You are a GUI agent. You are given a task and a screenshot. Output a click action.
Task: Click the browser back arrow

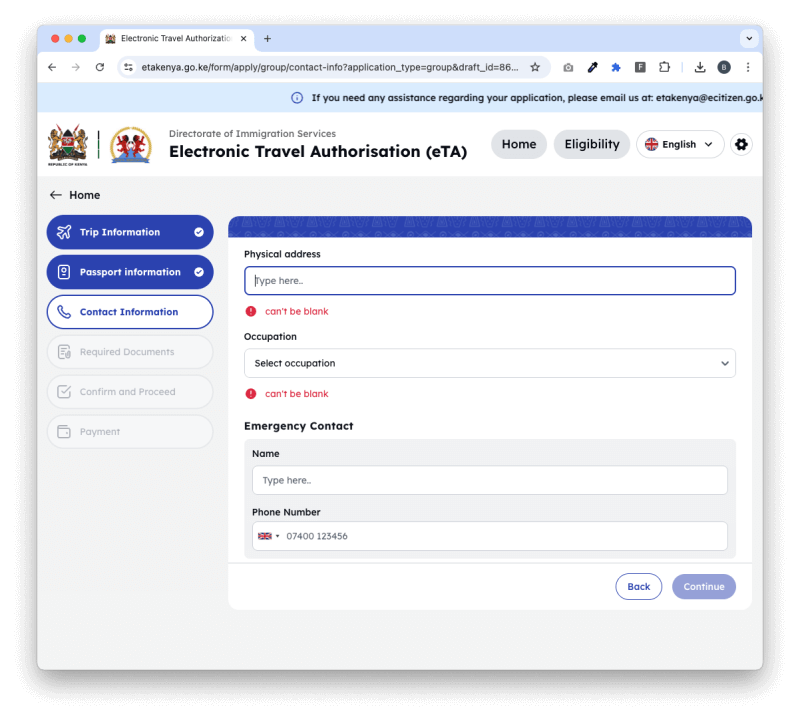point(52,67)
